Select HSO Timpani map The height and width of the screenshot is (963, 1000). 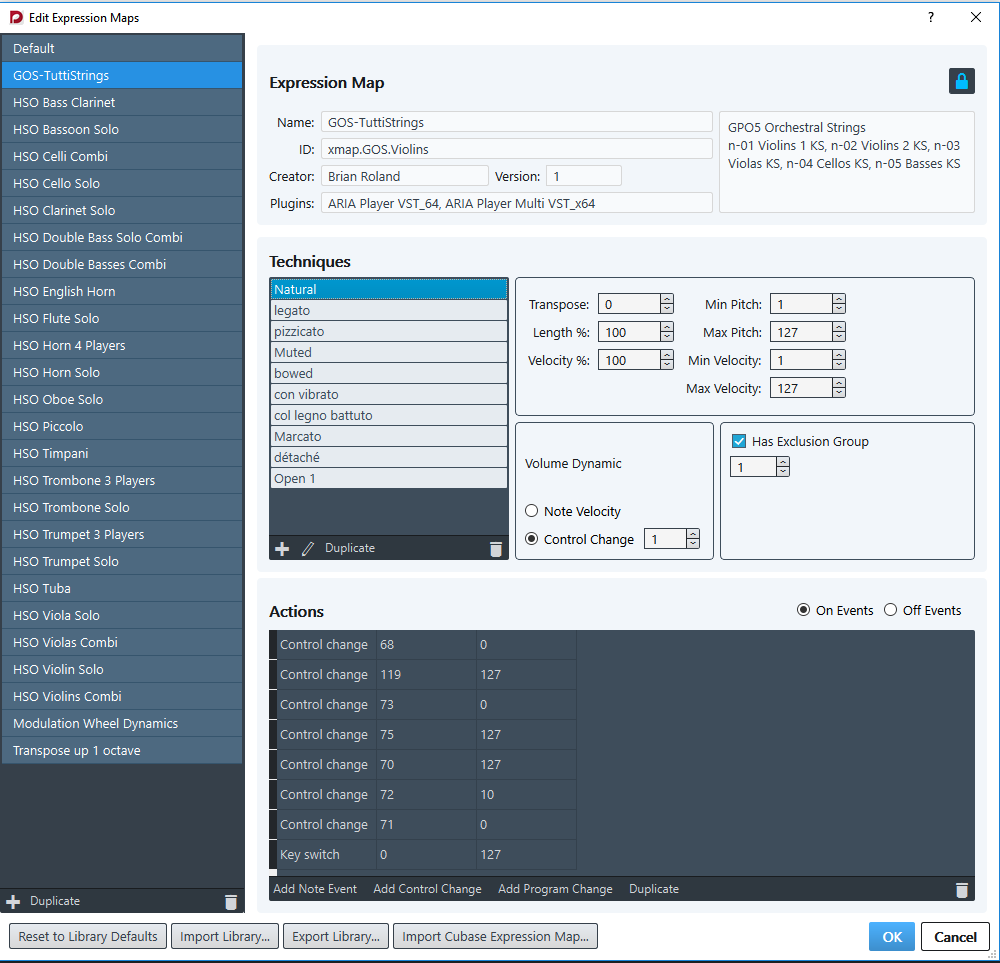122,453
